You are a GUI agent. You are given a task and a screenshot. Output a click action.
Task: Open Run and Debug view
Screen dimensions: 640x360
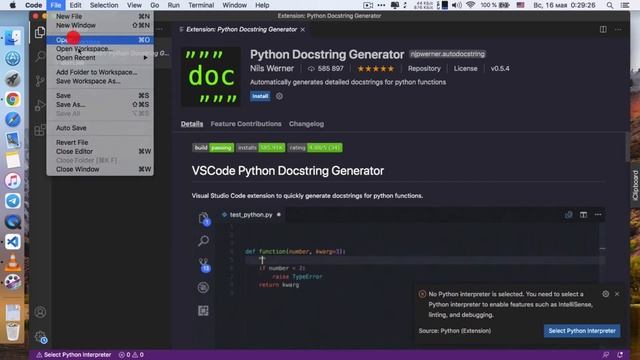pos(40,105)
